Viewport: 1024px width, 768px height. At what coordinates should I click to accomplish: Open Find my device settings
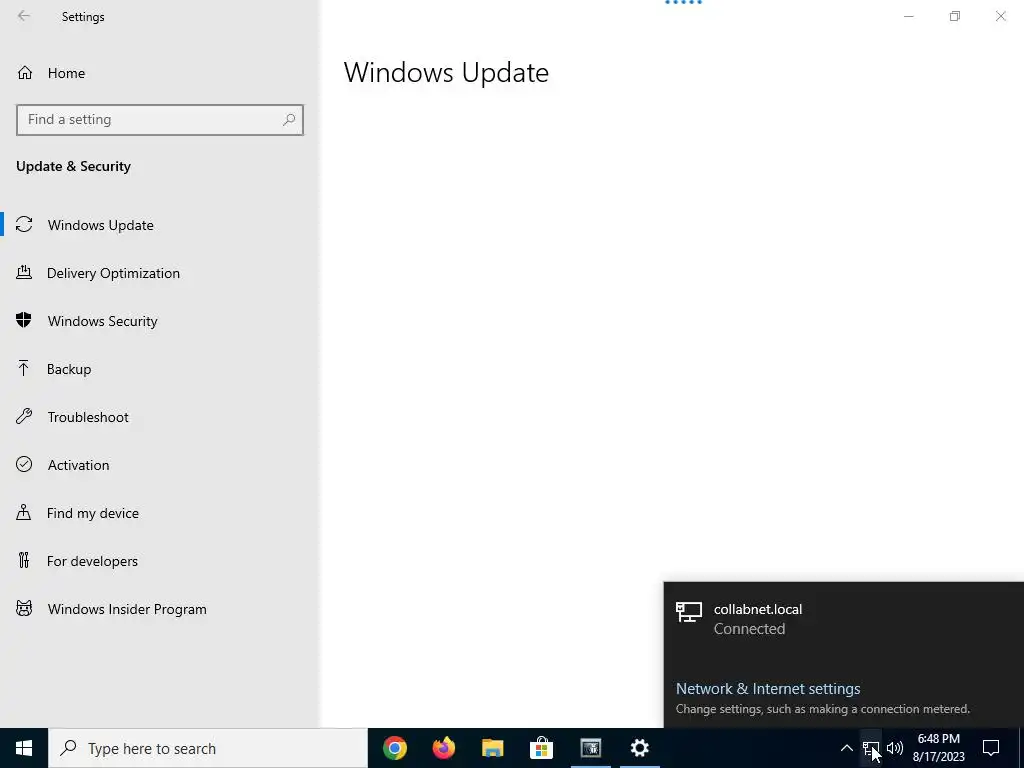point(160,513)
